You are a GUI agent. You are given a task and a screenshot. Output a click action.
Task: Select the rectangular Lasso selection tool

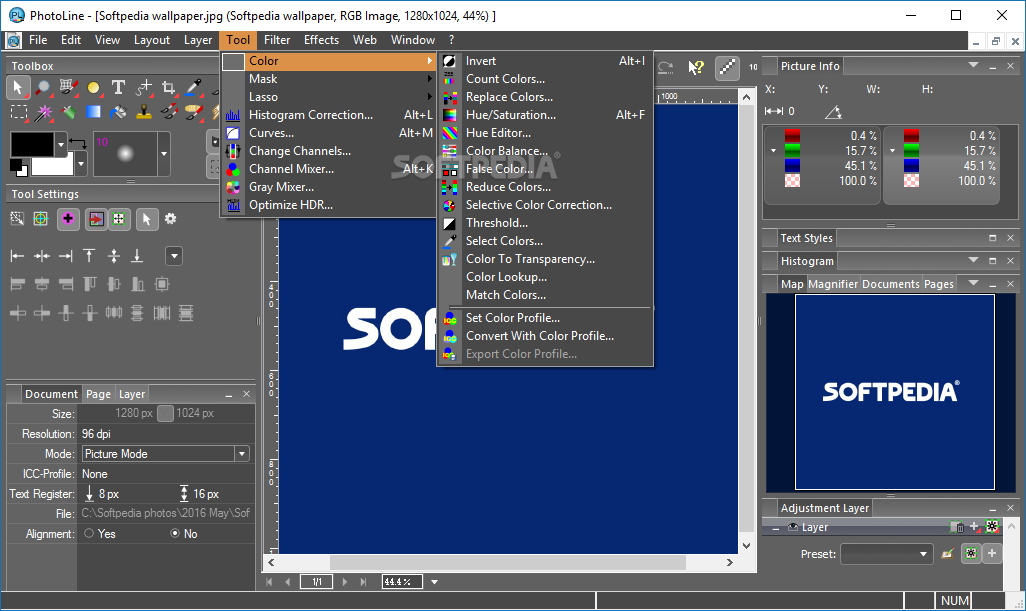click(18, 113)
